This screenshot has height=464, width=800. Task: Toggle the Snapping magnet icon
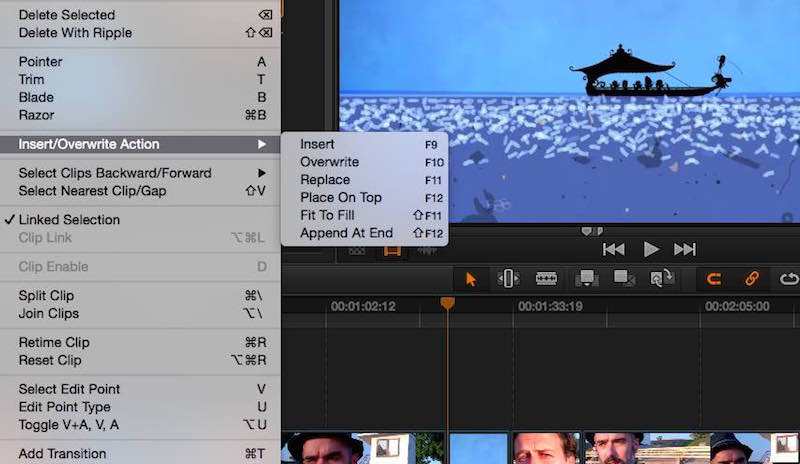tap(713, 279)
